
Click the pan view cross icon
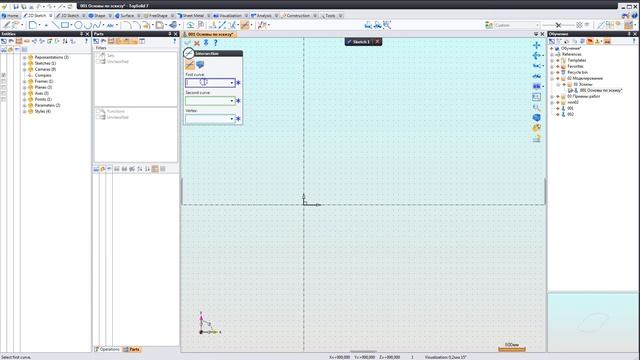pos(536,45)
